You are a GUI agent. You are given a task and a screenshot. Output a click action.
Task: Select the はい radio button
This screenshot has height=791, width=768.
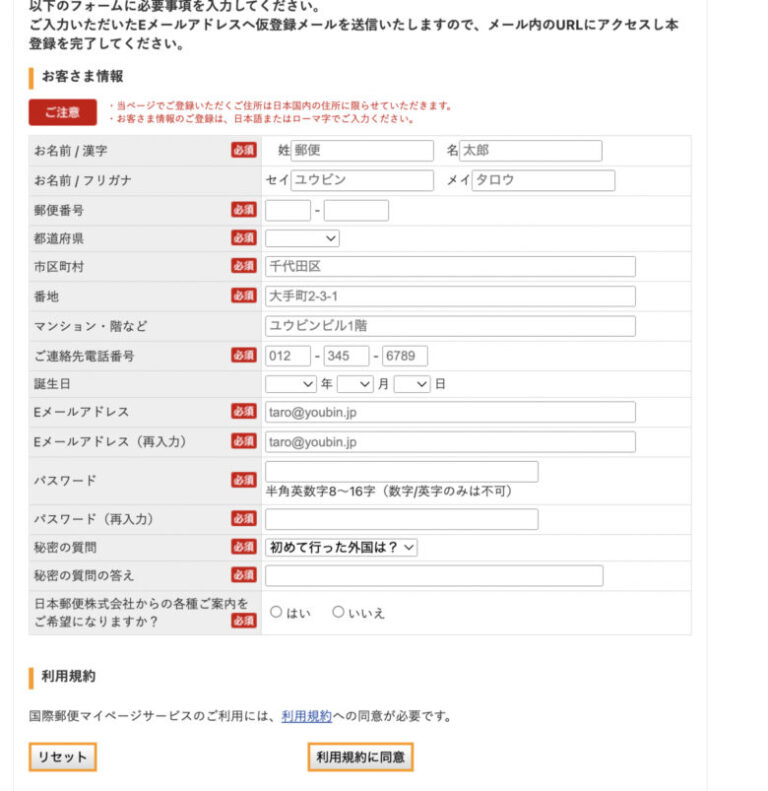[276, 612]
